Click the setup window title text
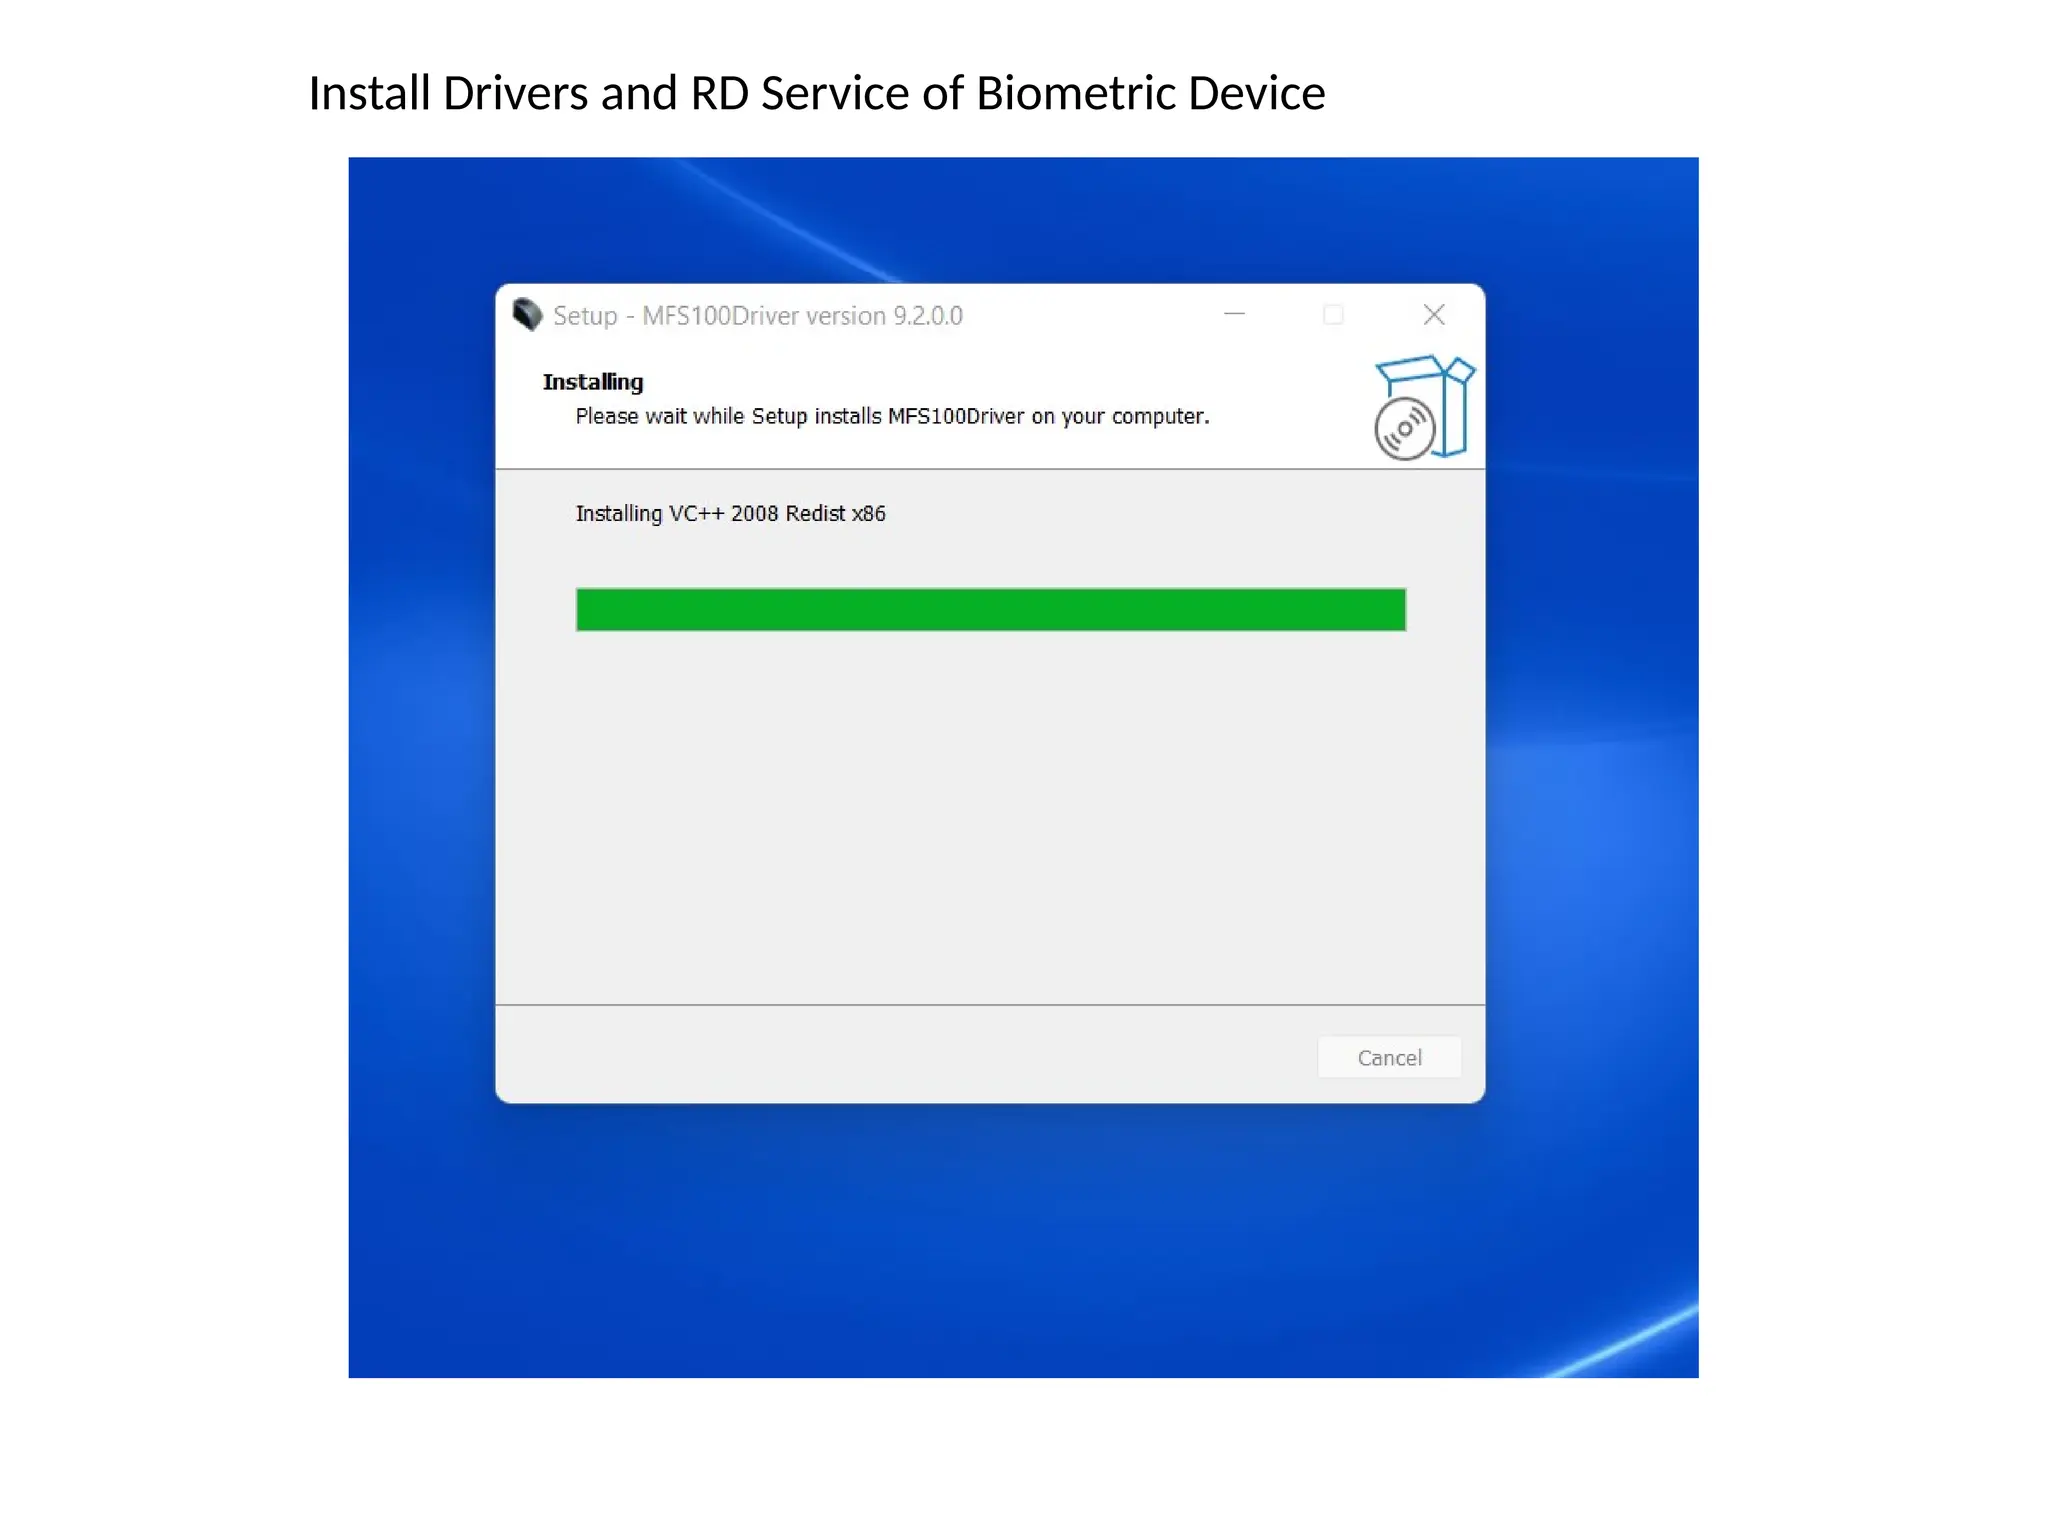The width and height of the screenshot is (2048, 1536). [x=758, y=316]
